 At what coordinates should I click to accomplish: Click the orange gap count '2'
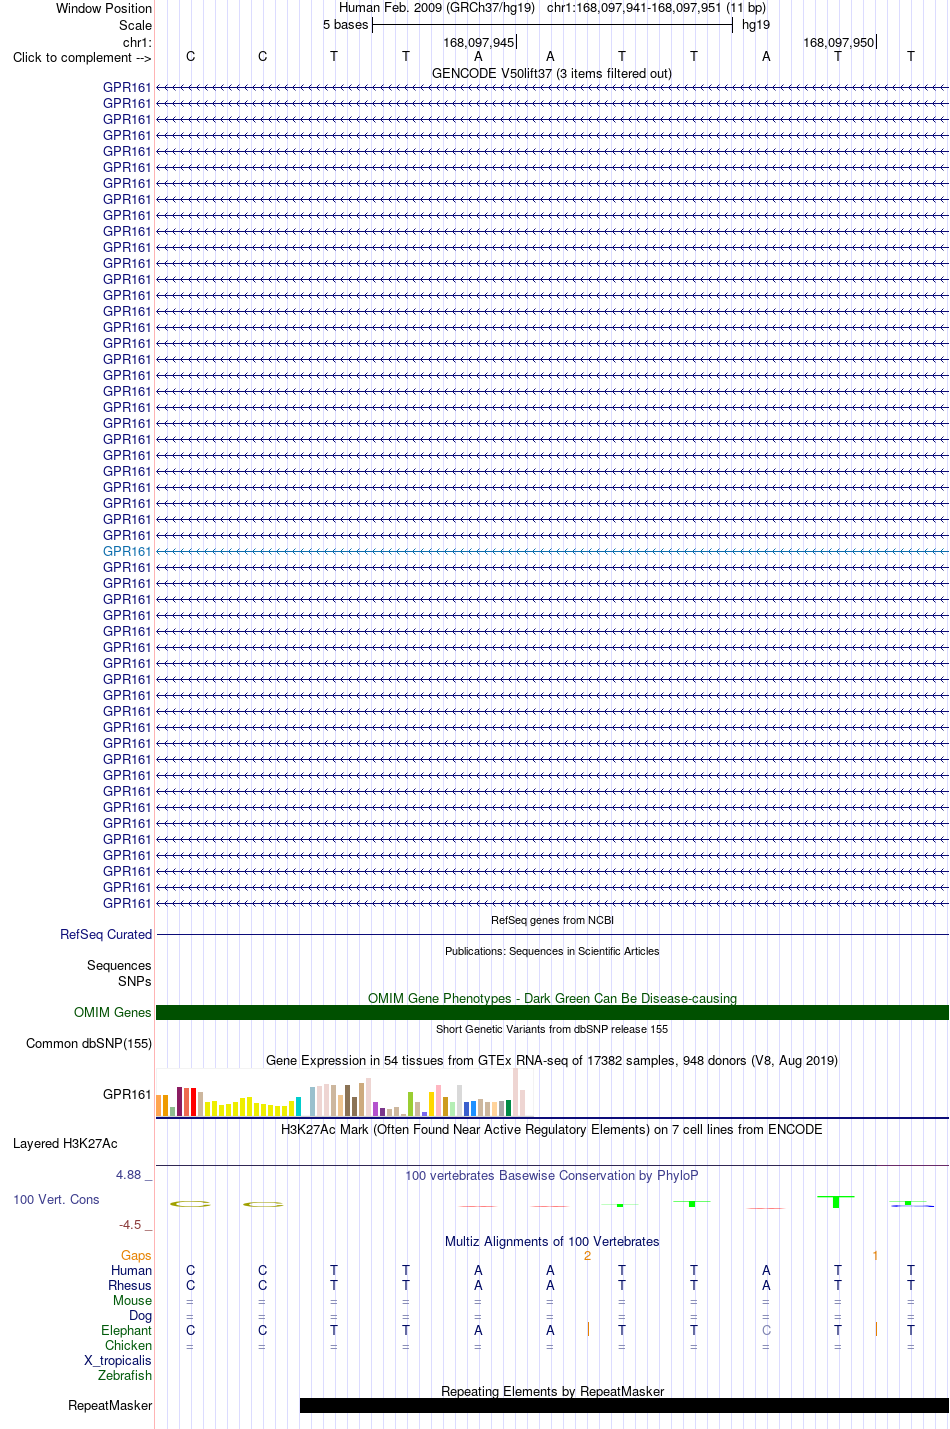coord(588,1255)
